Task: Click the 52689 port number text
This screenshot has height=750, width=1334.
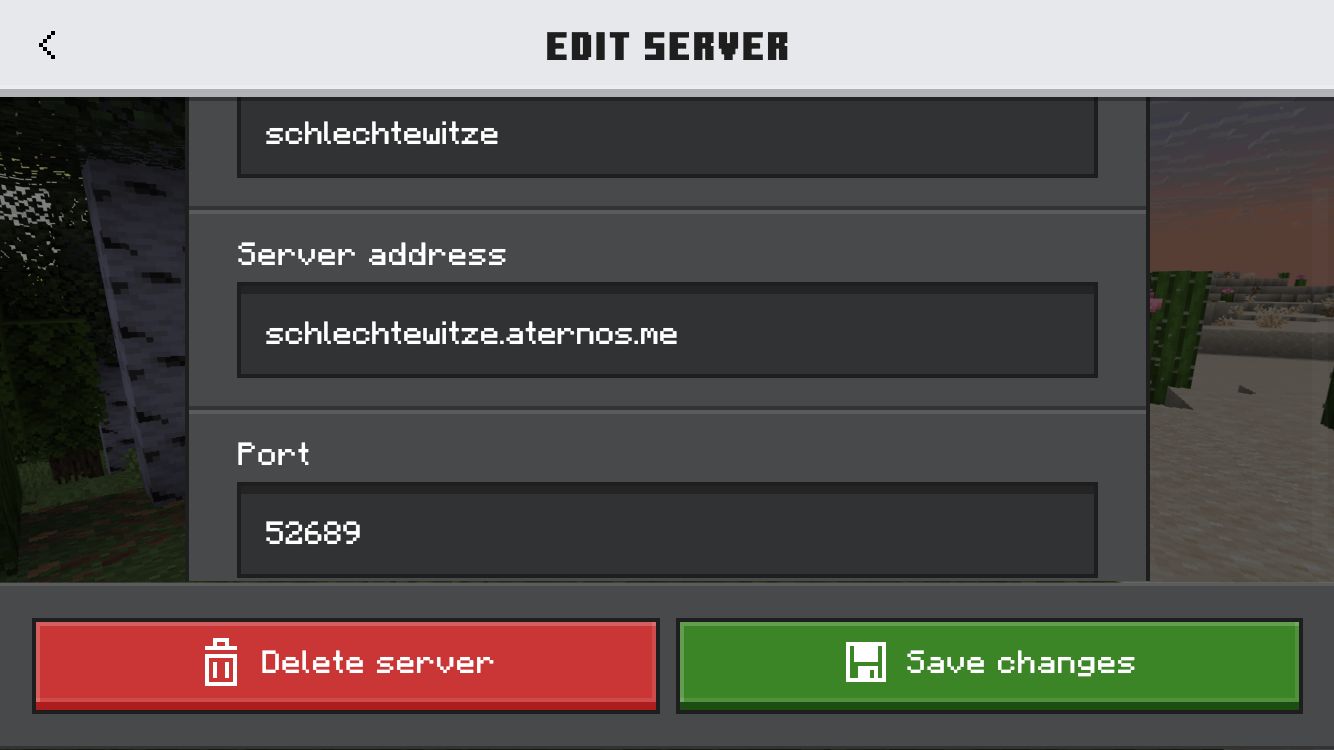Action: (312, 531)
